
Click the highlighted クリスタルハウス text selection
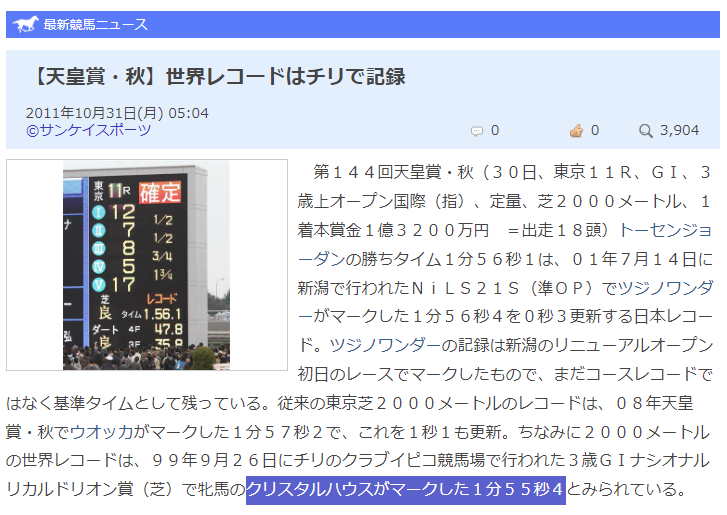coord(405,489)
